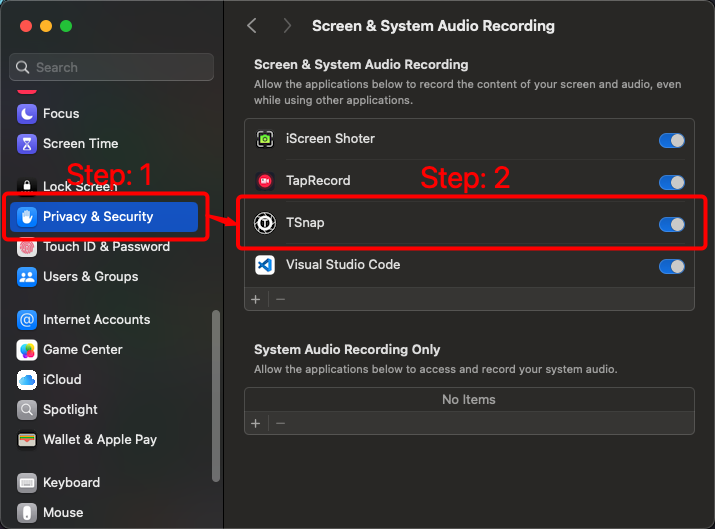Open Users & Groups settings
The width and height of the screenshot is (715, 529).
[x=90, y=276]
